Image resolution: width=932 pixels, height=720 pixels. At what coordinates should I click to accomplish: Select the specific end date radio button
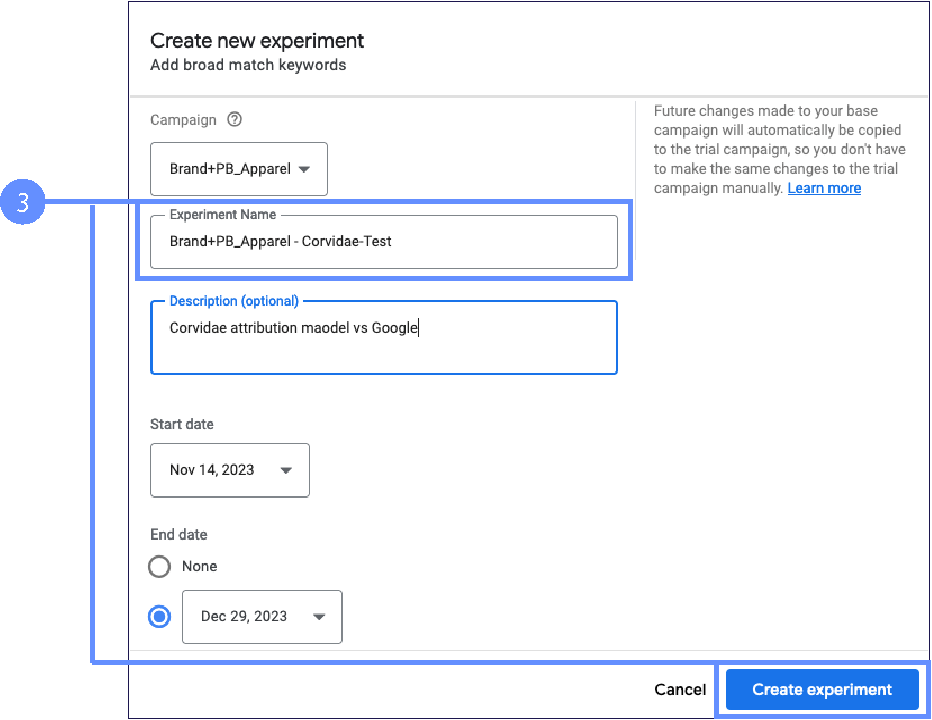point(159,617)
